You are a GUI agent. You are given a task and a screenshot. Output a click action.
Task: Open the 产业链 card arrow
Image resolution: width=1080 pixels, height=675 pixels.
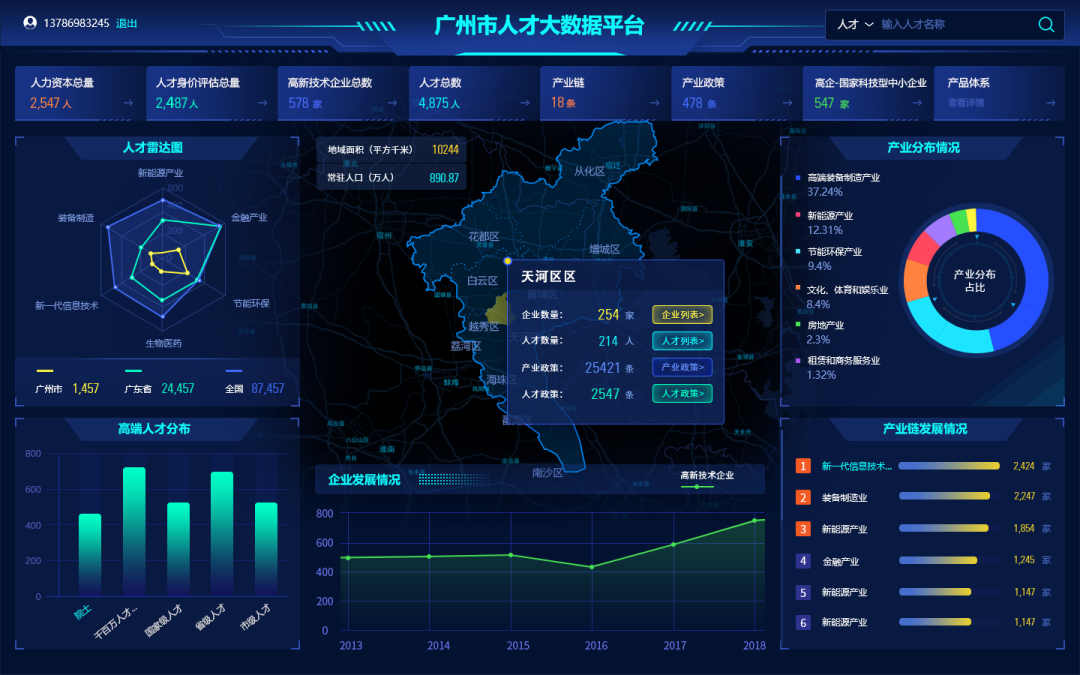pos(655,103)
